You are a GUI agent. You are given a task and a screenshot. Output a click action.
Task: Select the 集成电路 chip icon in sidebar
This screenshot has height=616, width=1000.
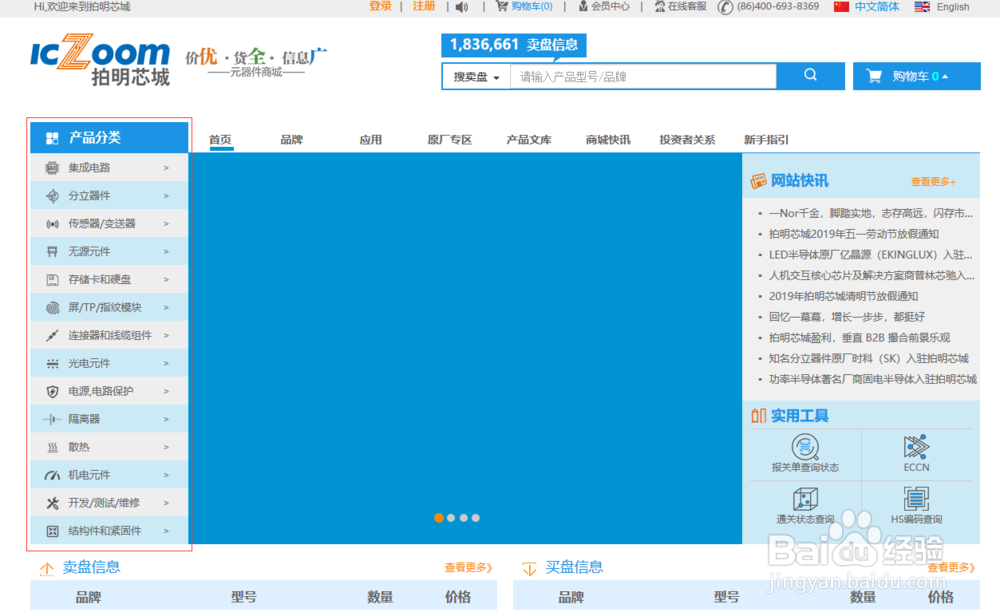[x=52, y=167]
